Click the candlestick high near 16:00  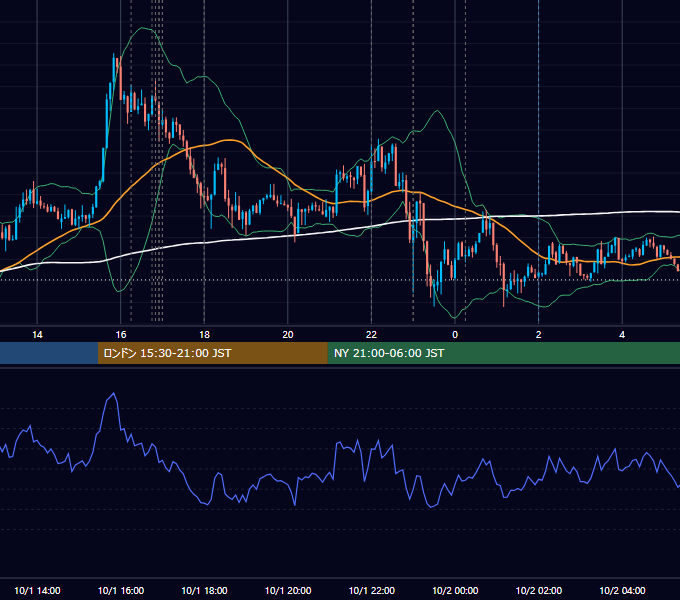coord(114,55)
